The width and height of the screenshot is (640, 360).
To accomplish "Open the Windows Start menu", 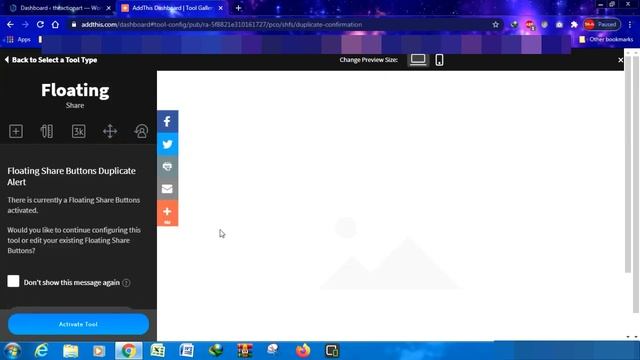I will click(13, 351).
